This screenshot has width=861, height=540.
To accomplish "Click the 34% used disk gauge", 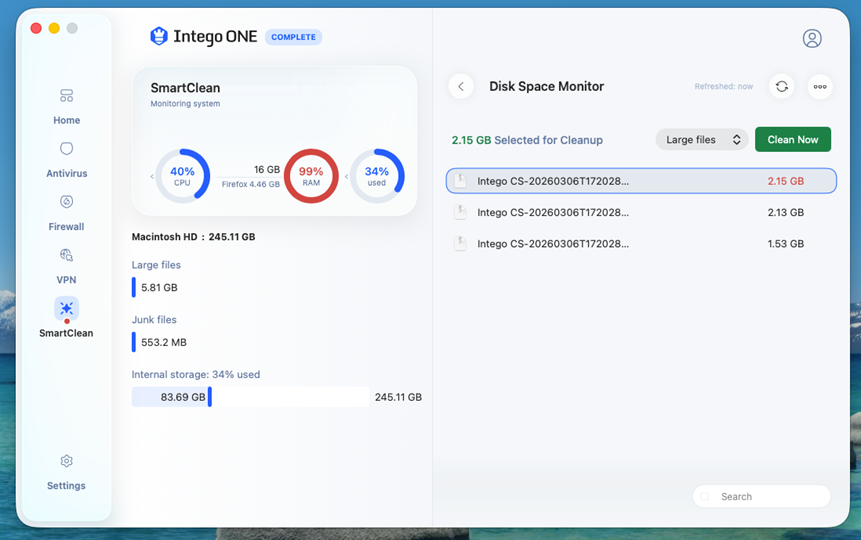I will click(x=377, y=176).
